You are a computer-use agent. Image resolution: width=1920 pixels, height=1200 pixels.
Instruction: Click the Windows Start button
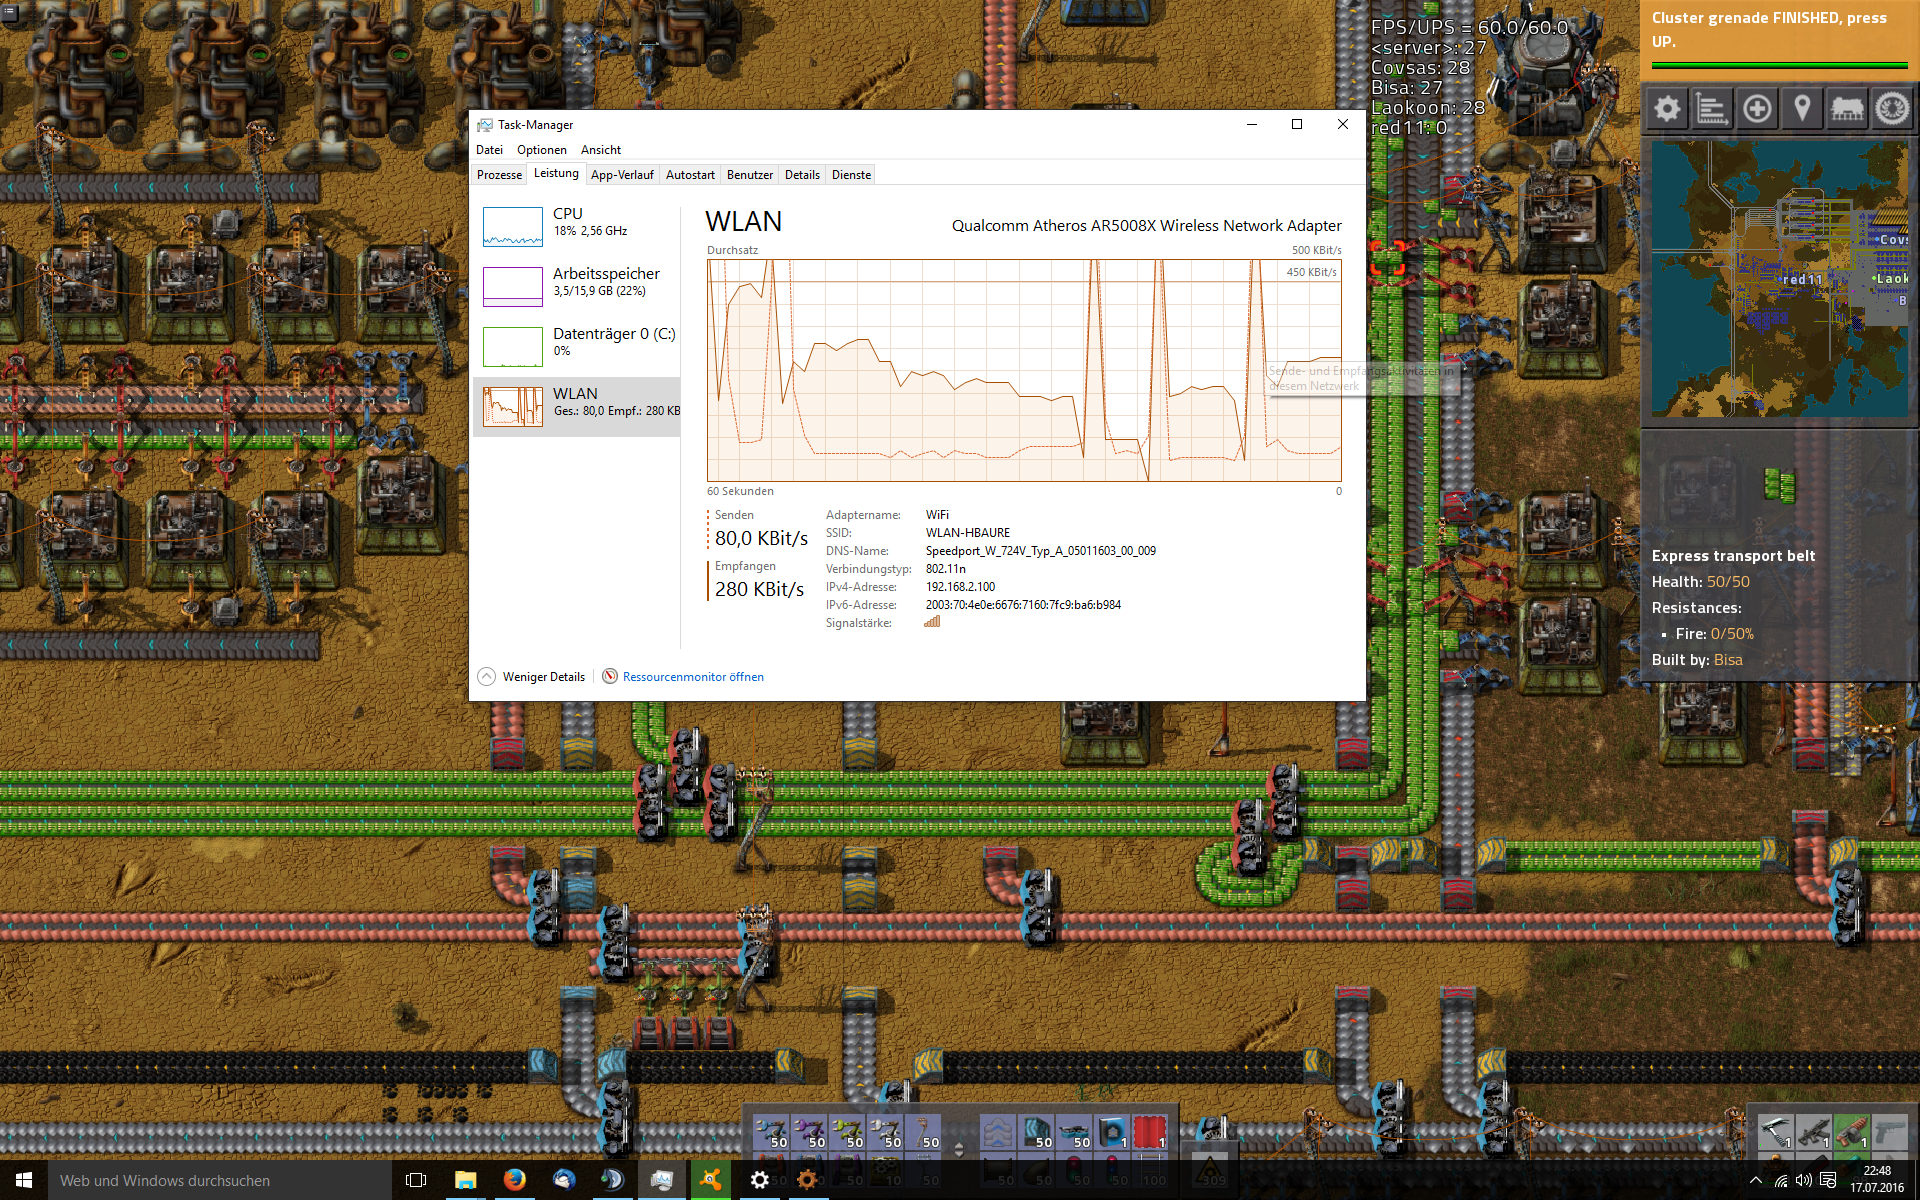[24, 1180]
